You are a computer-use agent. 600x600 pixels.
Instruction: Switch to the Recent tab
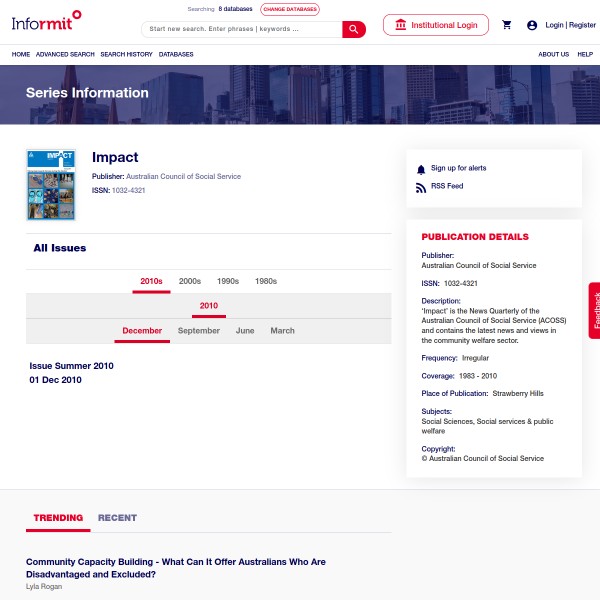(x=117, y=518)
